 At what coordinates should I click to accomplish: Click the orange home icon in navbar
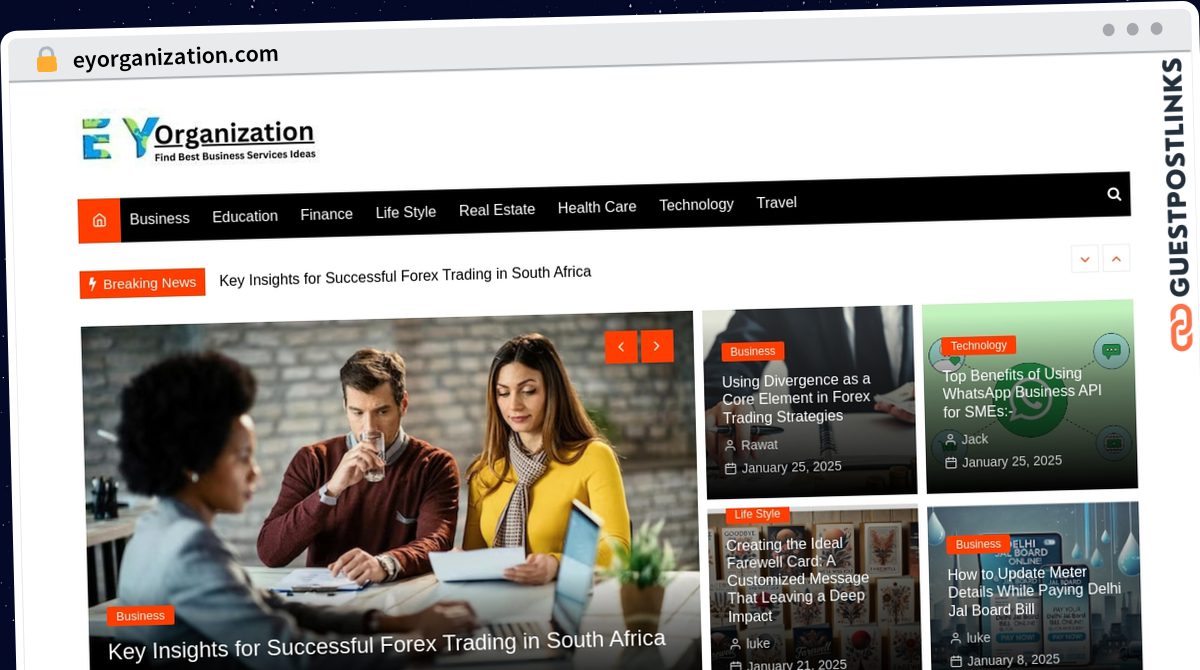[x=99, y=220]
